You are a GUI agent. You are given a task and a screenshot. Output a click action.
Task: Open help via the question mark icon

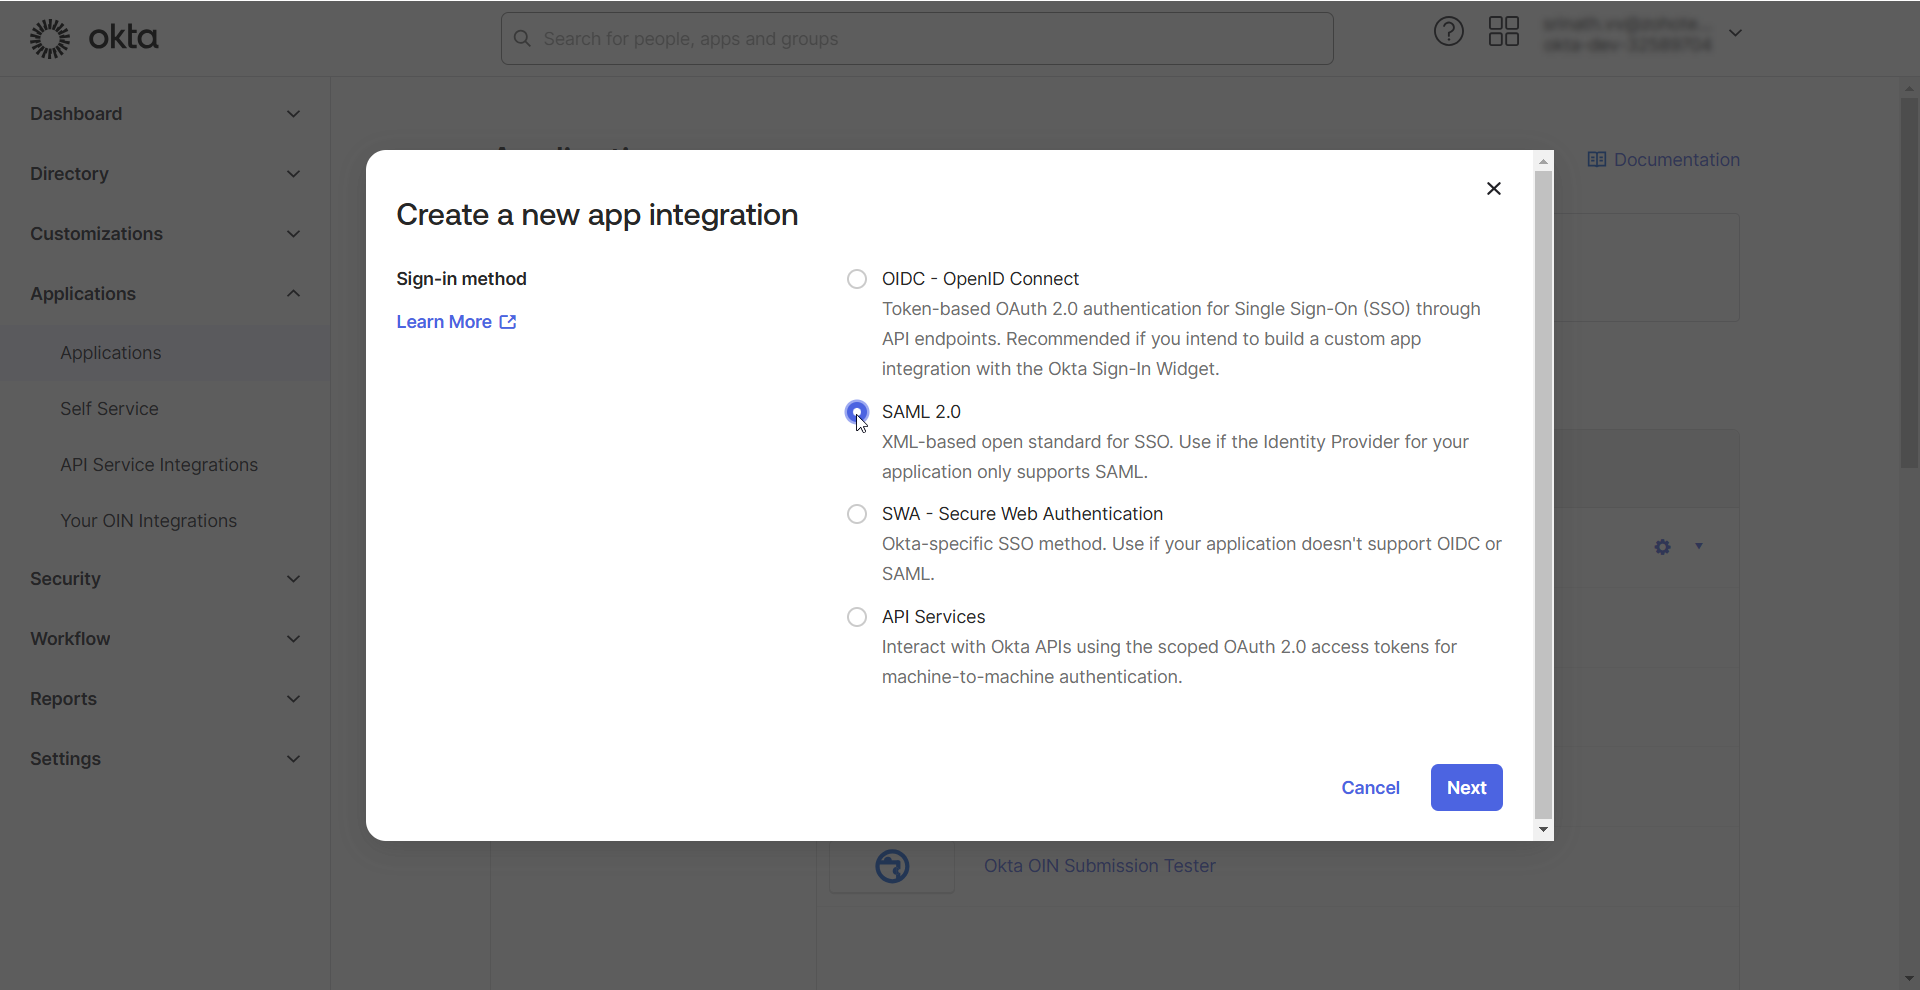pyautogui.click(x=1448, y=31)
